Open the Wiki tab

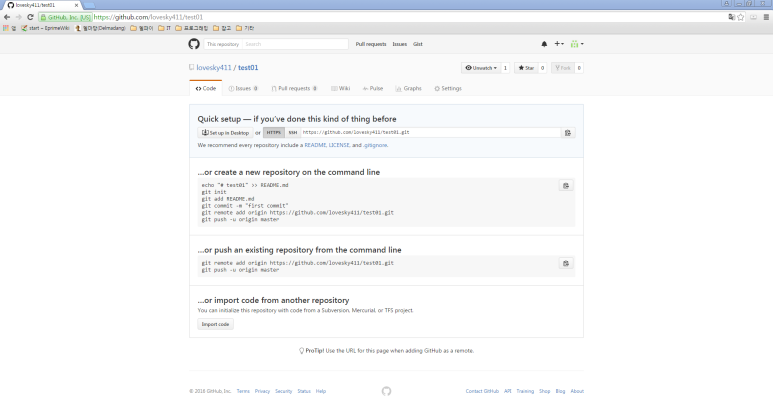(341, 88)
